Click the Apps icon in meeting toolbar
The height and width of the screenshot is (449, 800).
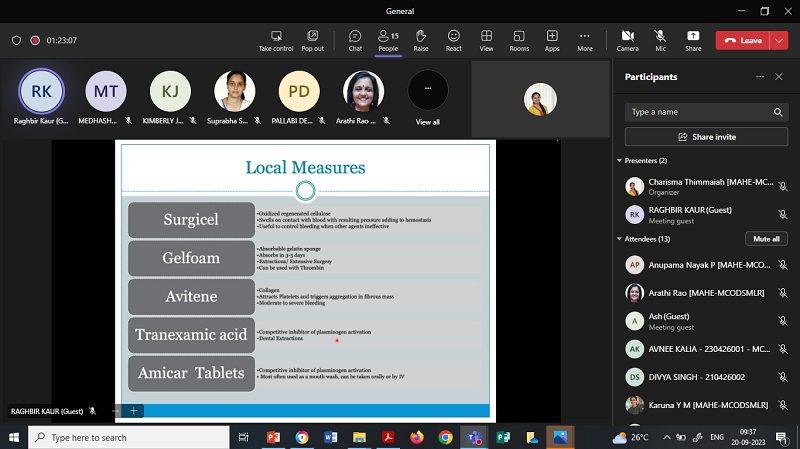552,40
